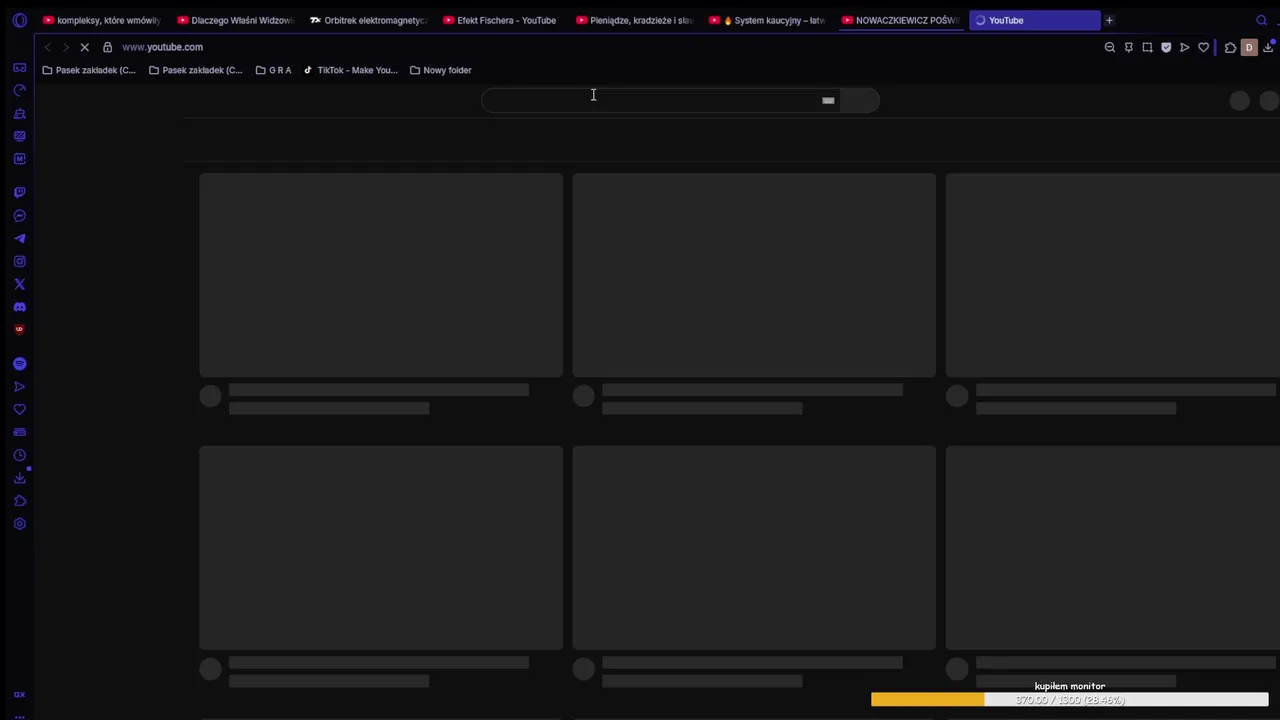This screenshot has width=1280, height=720.
Task: Open Messenger in the sidebar
Action: click(x=19, y=215)
